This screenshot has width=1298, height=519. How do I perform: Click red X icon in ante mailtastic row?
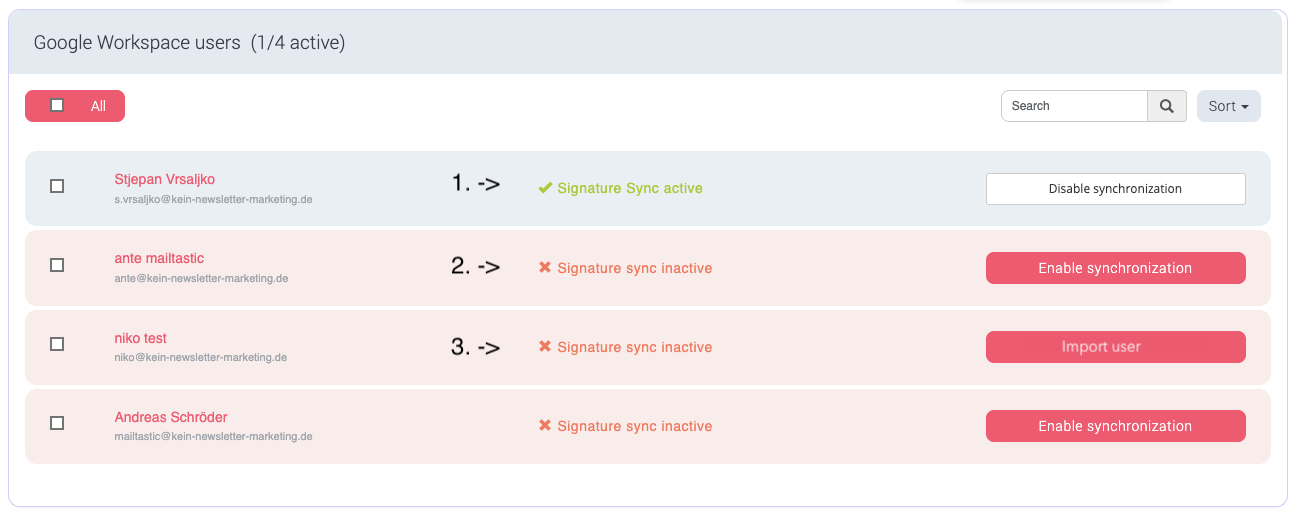[x=545, y=268]
